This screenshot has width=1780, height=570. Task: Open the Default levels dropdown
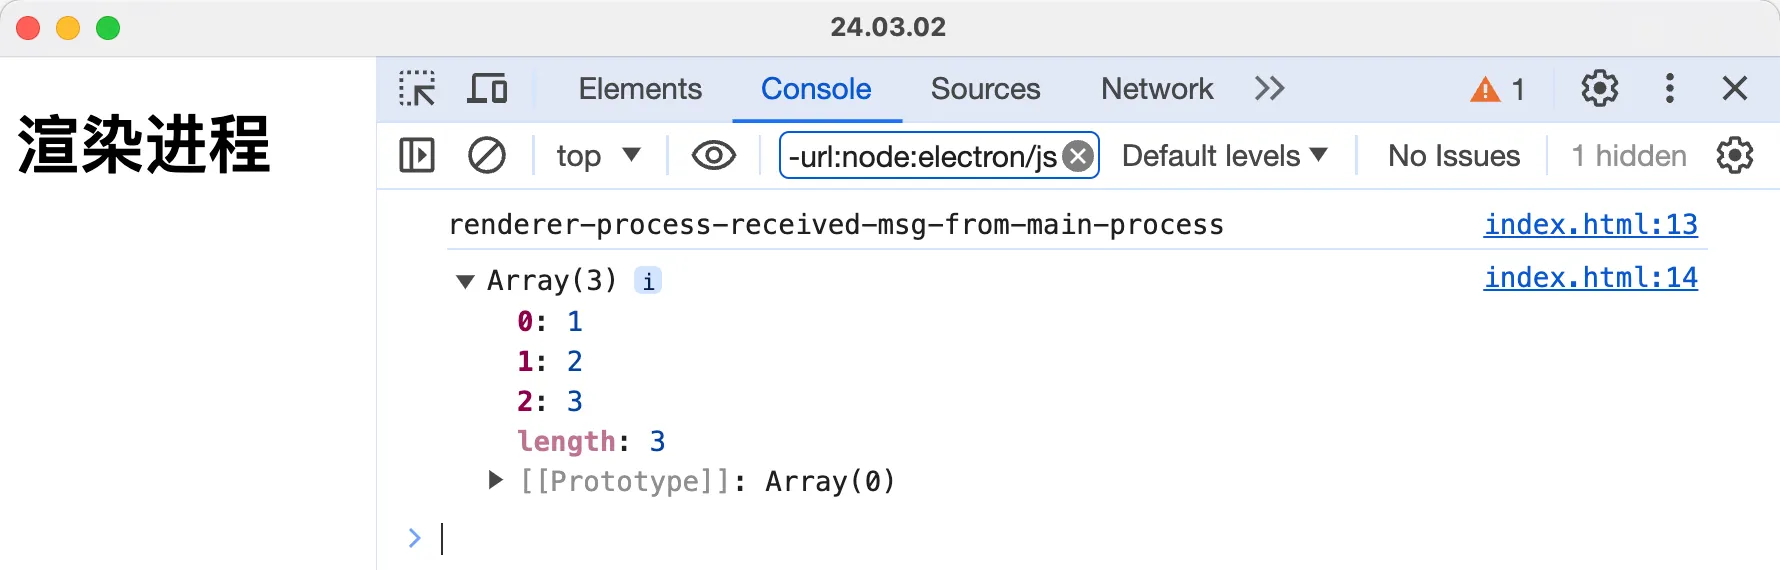(1224, 156)
